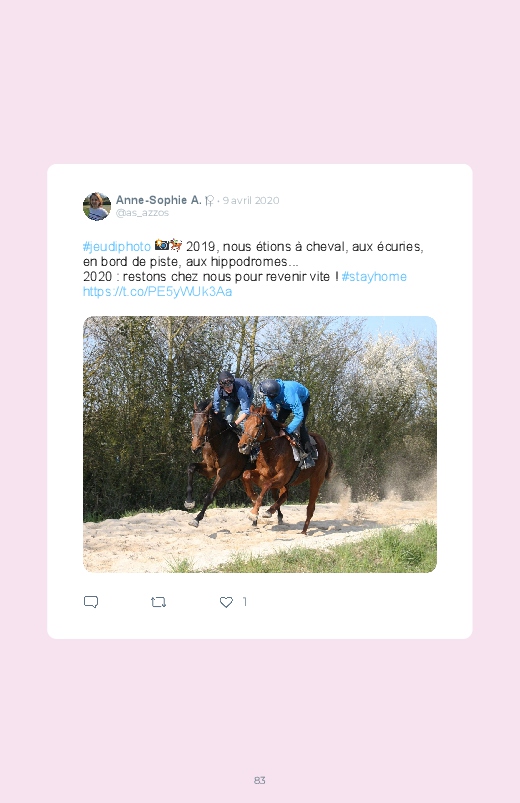
Task: Like the tweet with the heart icon
Action: pos(226,602)
